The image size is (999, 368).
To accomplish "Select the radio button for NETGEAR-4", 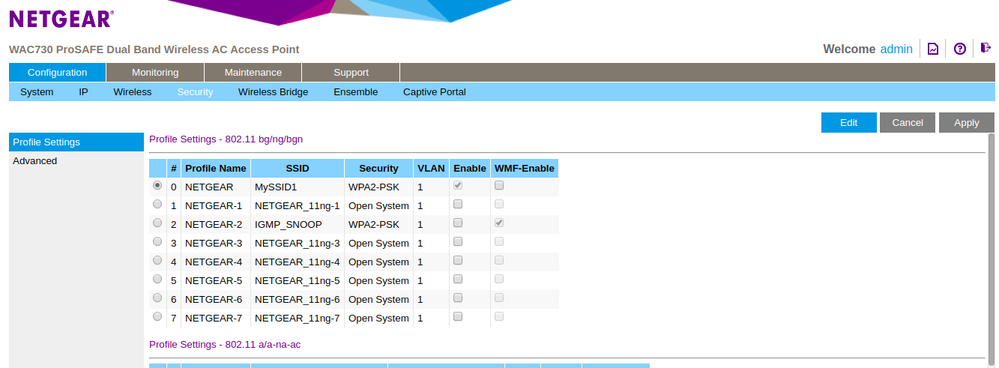I will pyautogui.click(x=157, y=260).
